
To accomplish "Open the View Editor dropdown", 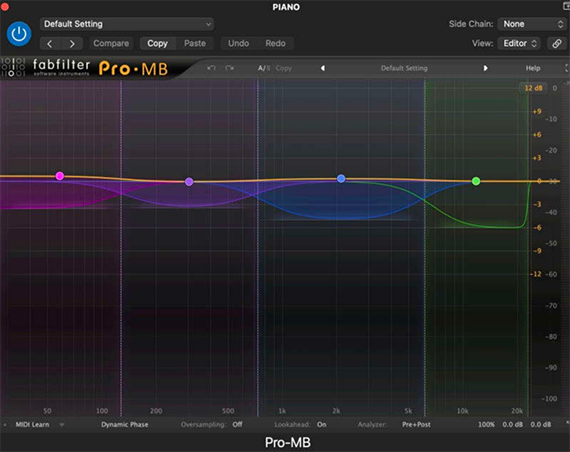I will click(519, 43).
